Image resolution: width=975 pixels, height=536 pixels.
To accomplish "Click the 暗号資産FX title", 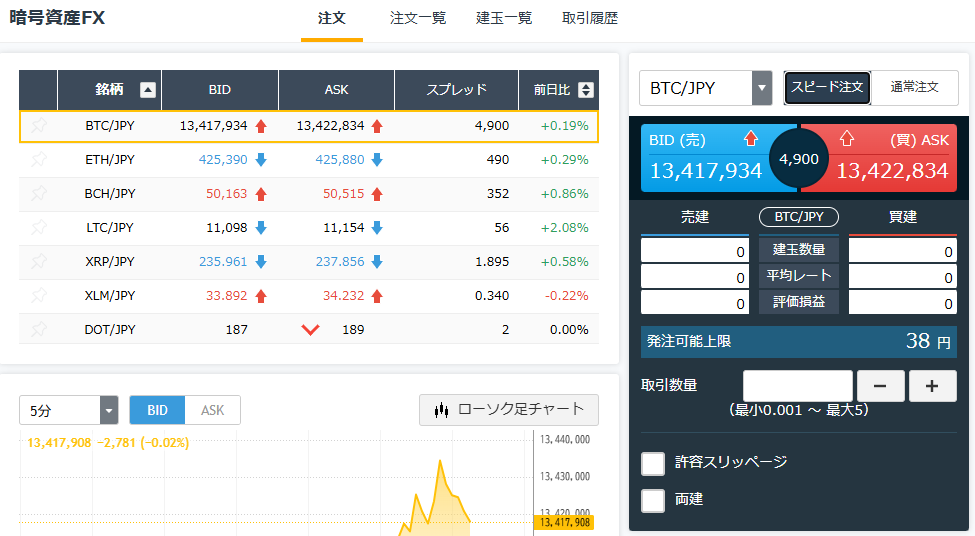I will pos(57,17).
